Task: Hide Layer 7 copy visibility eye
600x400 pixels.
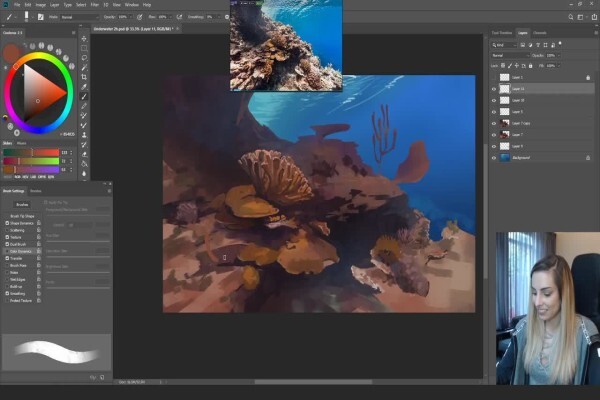Action: click(494, 123)
